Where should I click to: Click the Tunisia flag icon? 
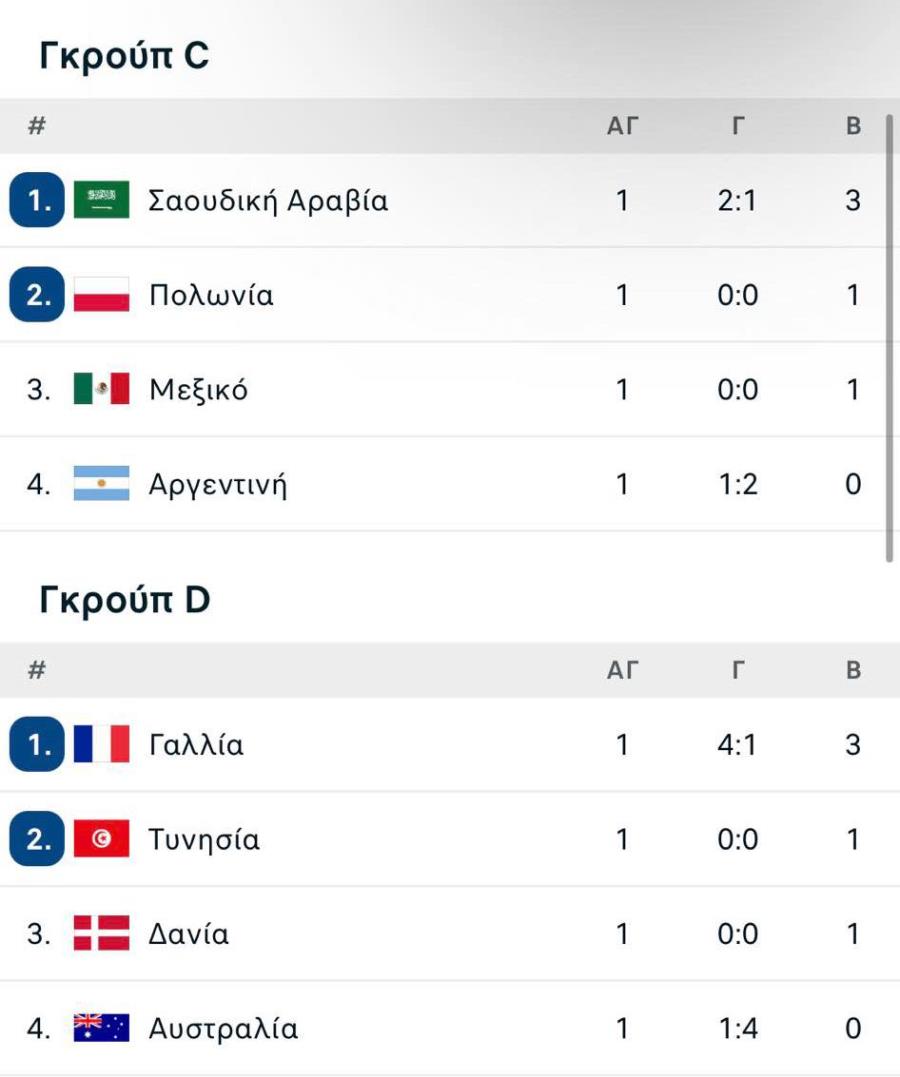click(x=101, y=839)
